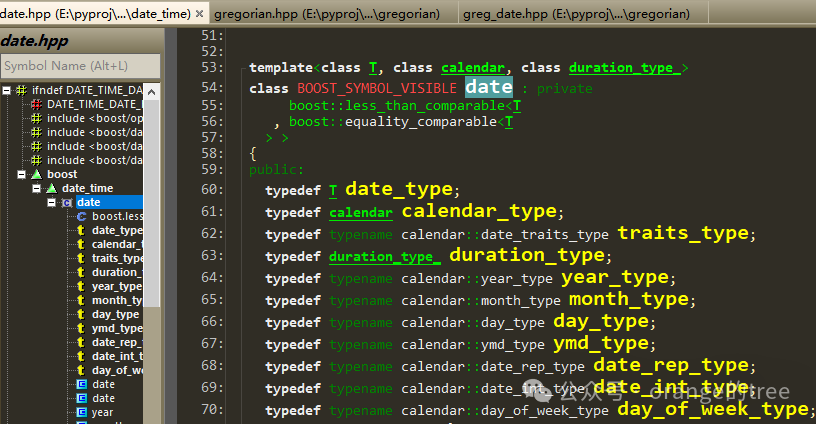Click typedef icon beside date_int_t in tree
The image size is (816, 424).
click(81, 357)
